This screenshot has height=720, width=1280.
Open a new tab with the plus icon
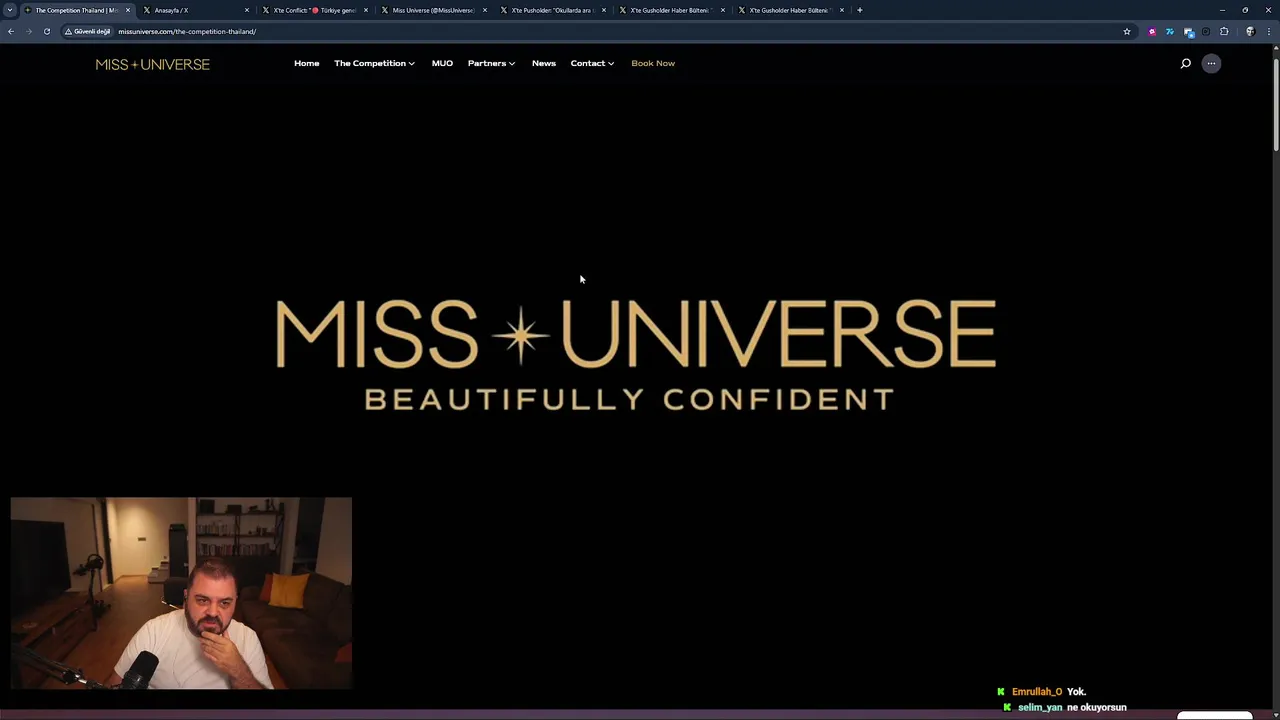point(860,10)
